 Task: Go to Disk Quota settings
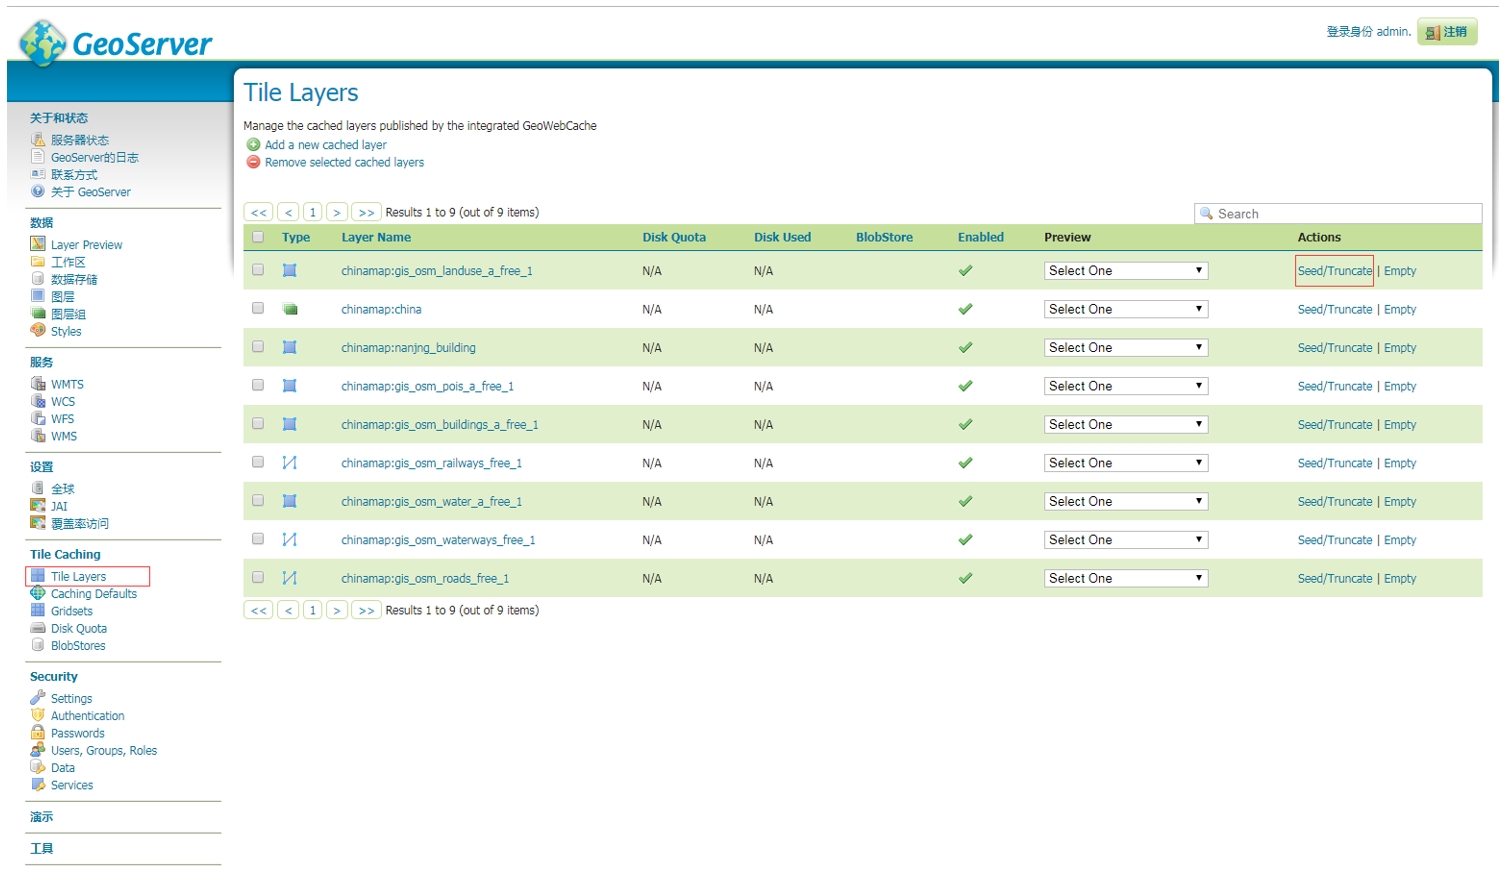(78, 629)
